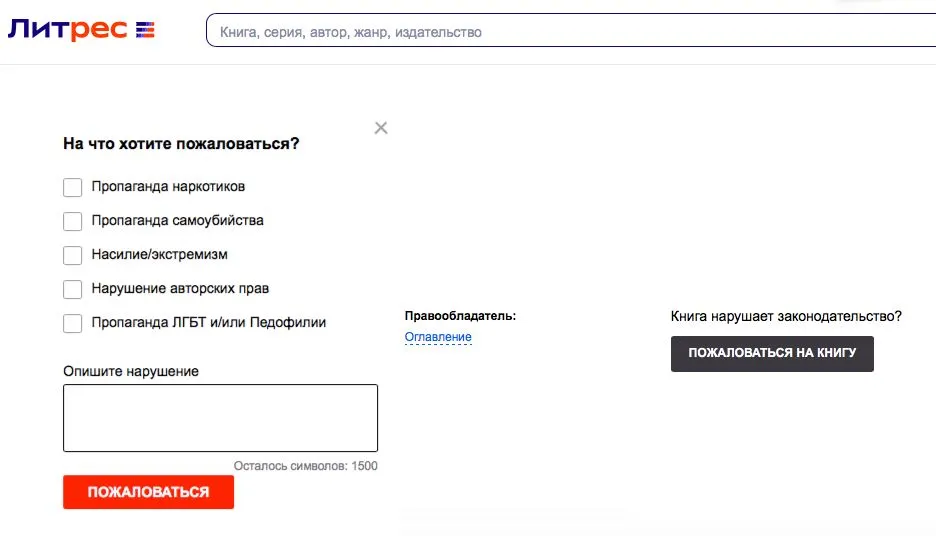
Task: Submit with the red ПОЖАЛОВАТЬСЯ button
Action: [x=149, y=492]
